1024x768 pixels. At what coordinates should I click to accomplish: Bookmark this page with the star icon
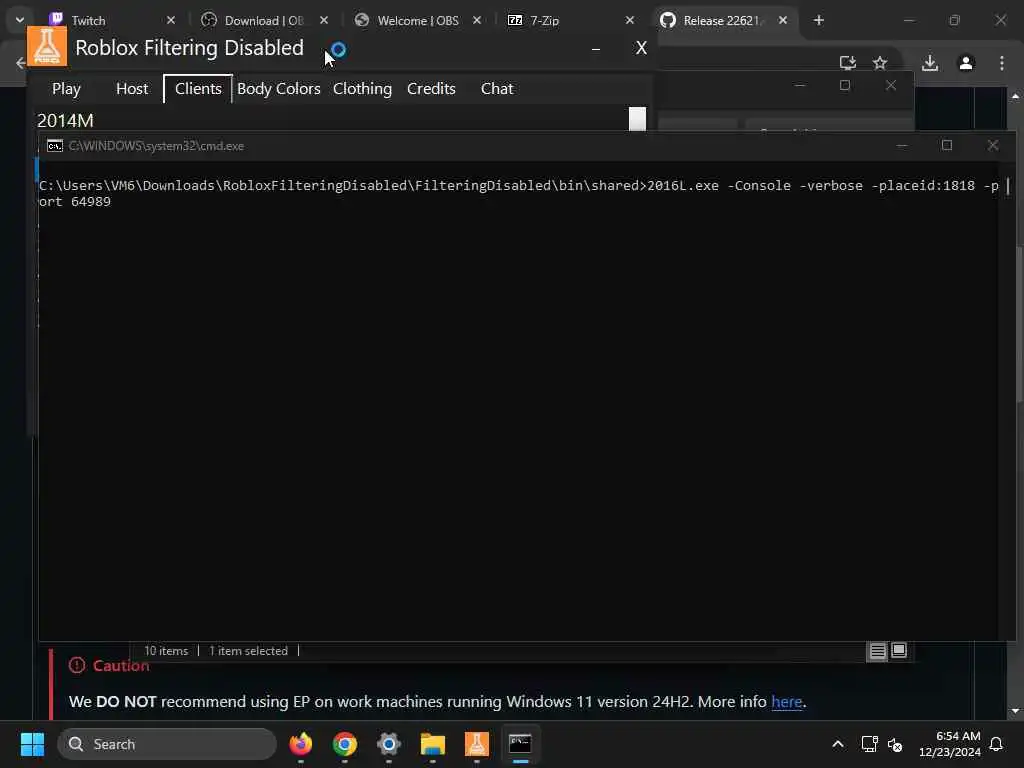coord(880,63)
